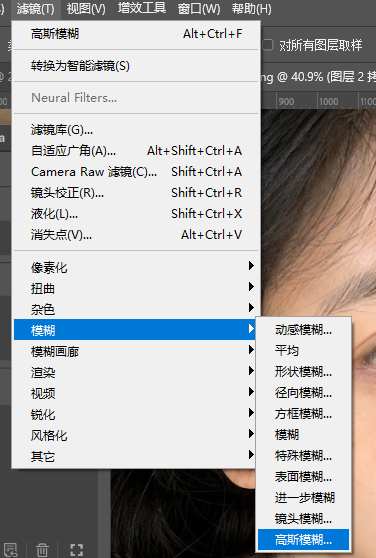Viewport: 376px width, 558px height.
Task: Apply plain 模糊 in submenu
Action: pyautogui.click(x=303, y=435)
